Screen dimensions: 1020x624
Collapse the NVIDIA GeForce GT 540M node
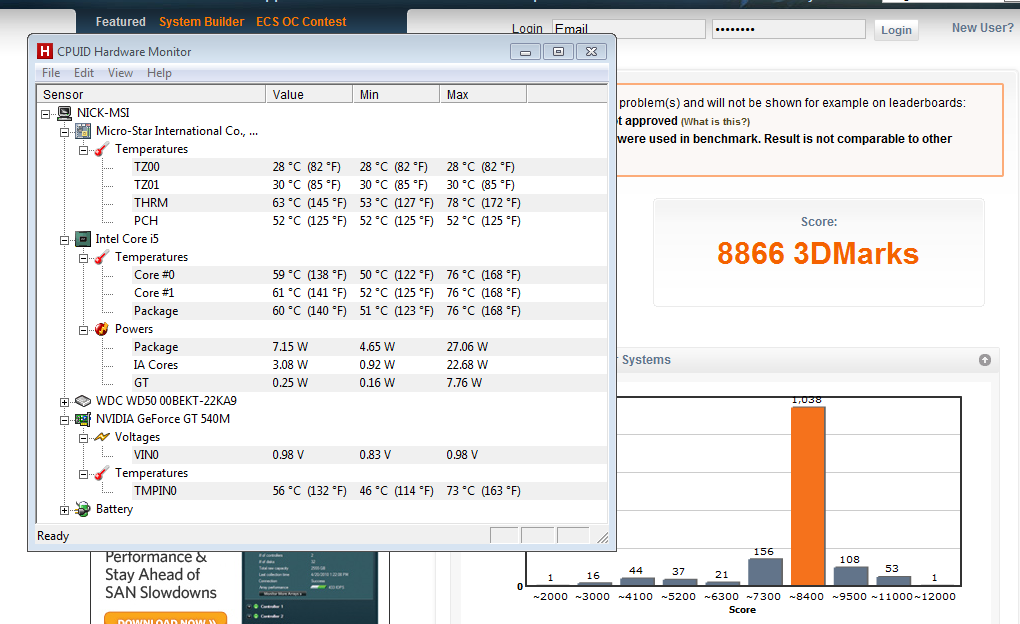click(x=64, y=420)
